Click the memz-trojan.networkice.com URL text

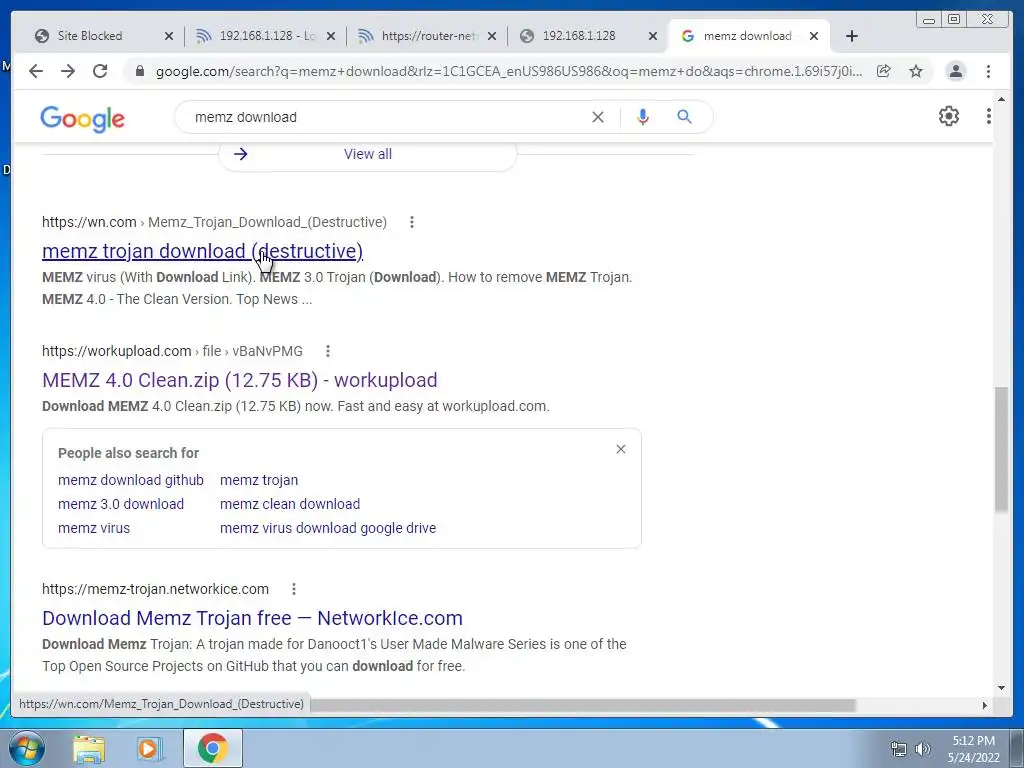pos(155,589)
